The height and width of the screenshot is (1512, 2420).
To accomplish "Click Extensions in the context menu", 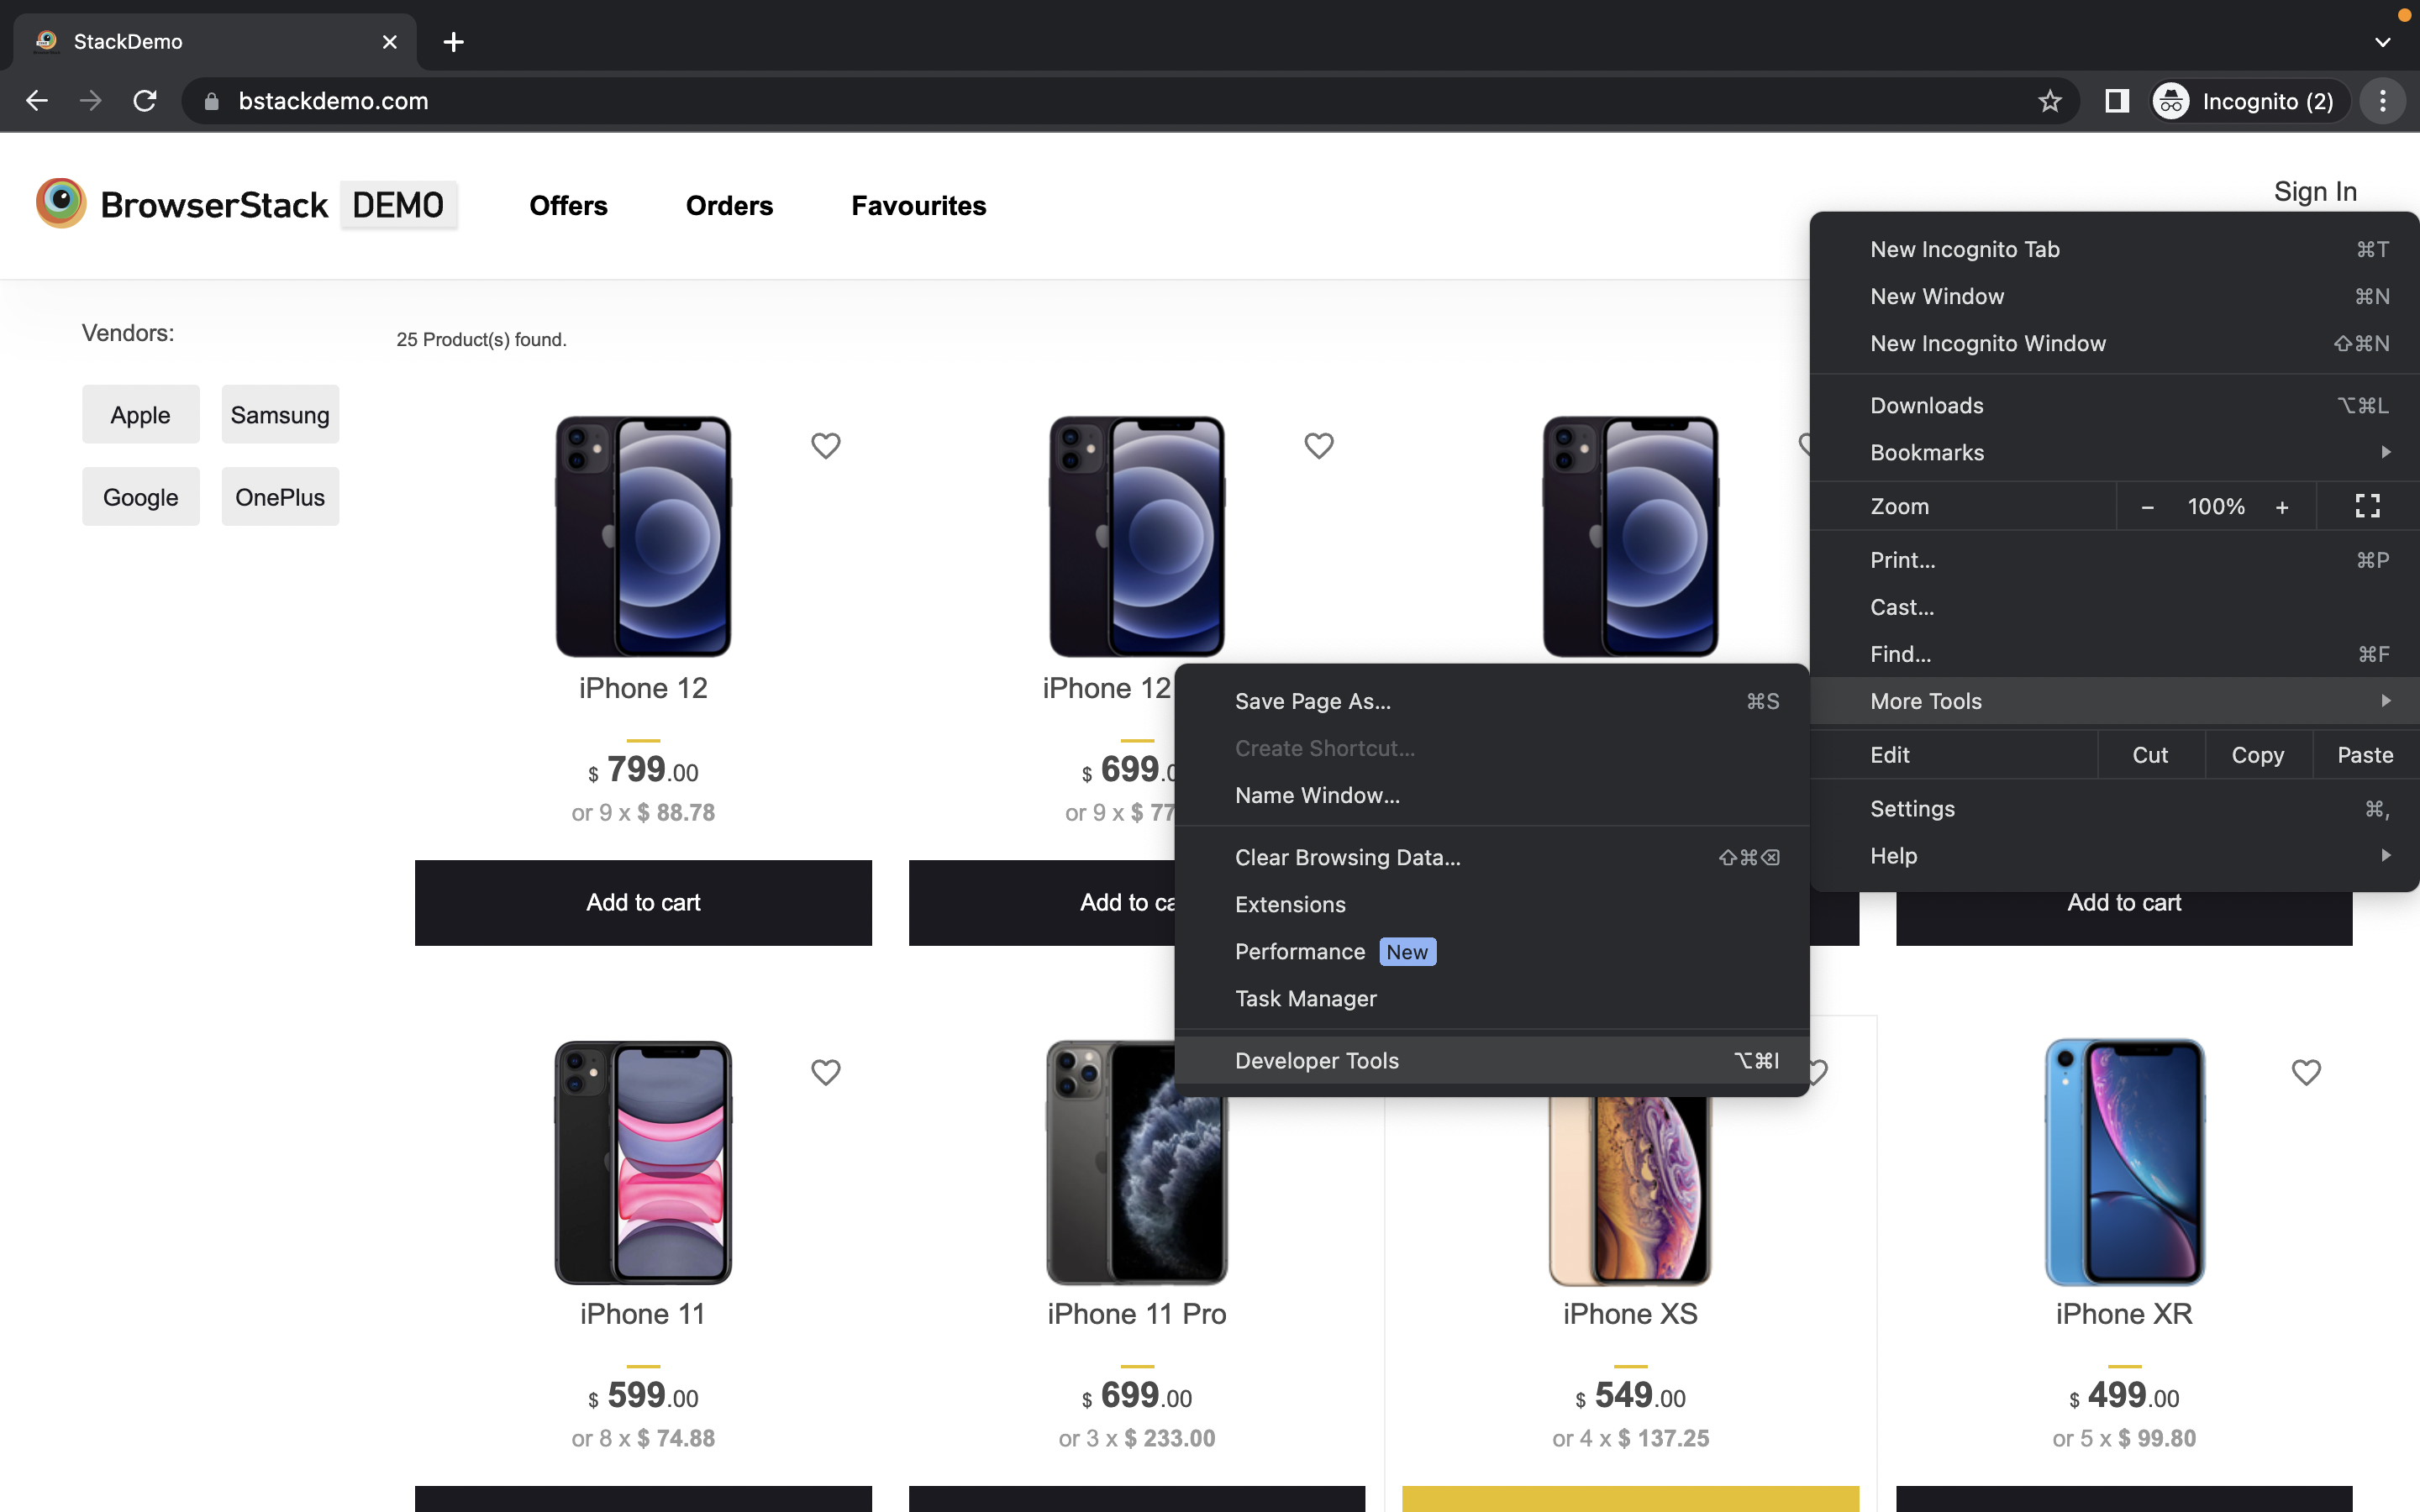I will [x=1289, y=904].
